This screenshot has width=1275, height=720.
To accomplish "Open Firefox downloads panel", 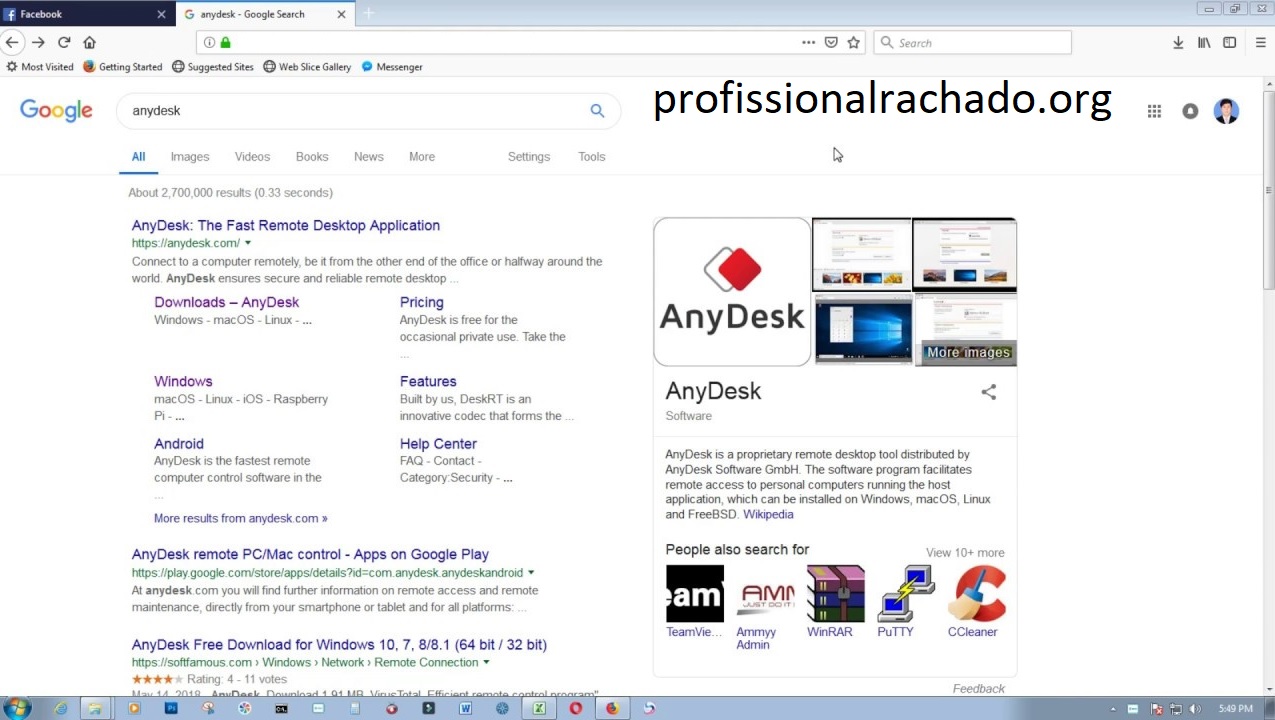I will pos(1178,42).
